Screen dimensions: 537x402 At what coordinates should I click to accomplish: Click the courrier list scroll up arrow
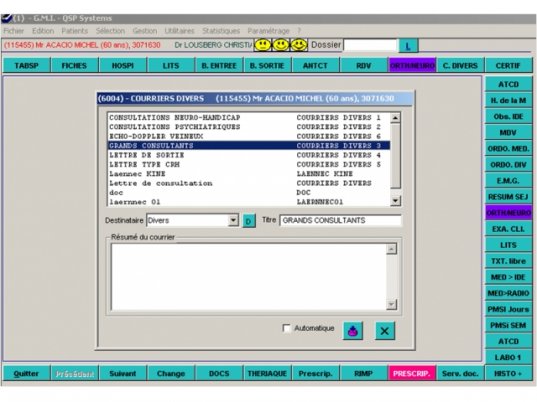[395, 118]
